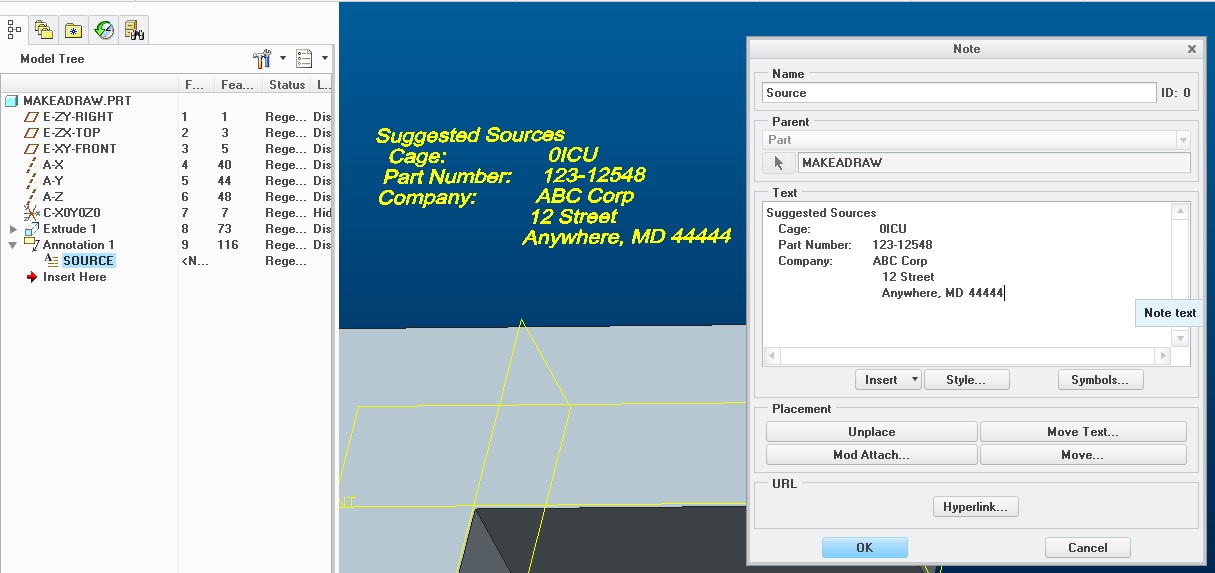Select the E-ZY-RIGHT datum plane
The width and height of the screenshot is (1215, 573).
[78, 117]
